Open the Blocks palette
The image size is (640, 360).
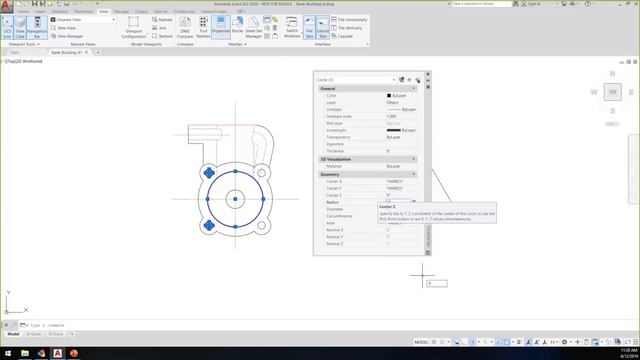coord(237,25)
